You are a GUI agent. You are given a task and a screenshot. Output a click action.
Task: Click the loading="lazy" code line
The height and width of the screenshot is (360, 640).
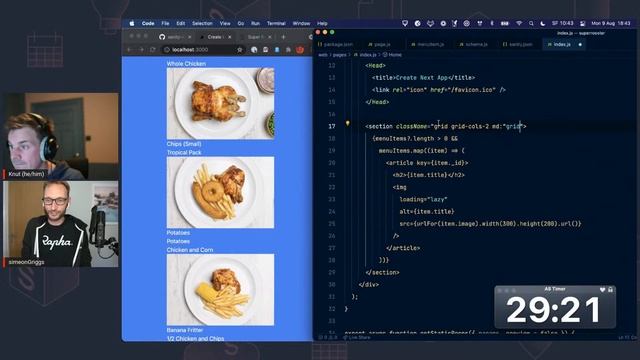point(423,200)
